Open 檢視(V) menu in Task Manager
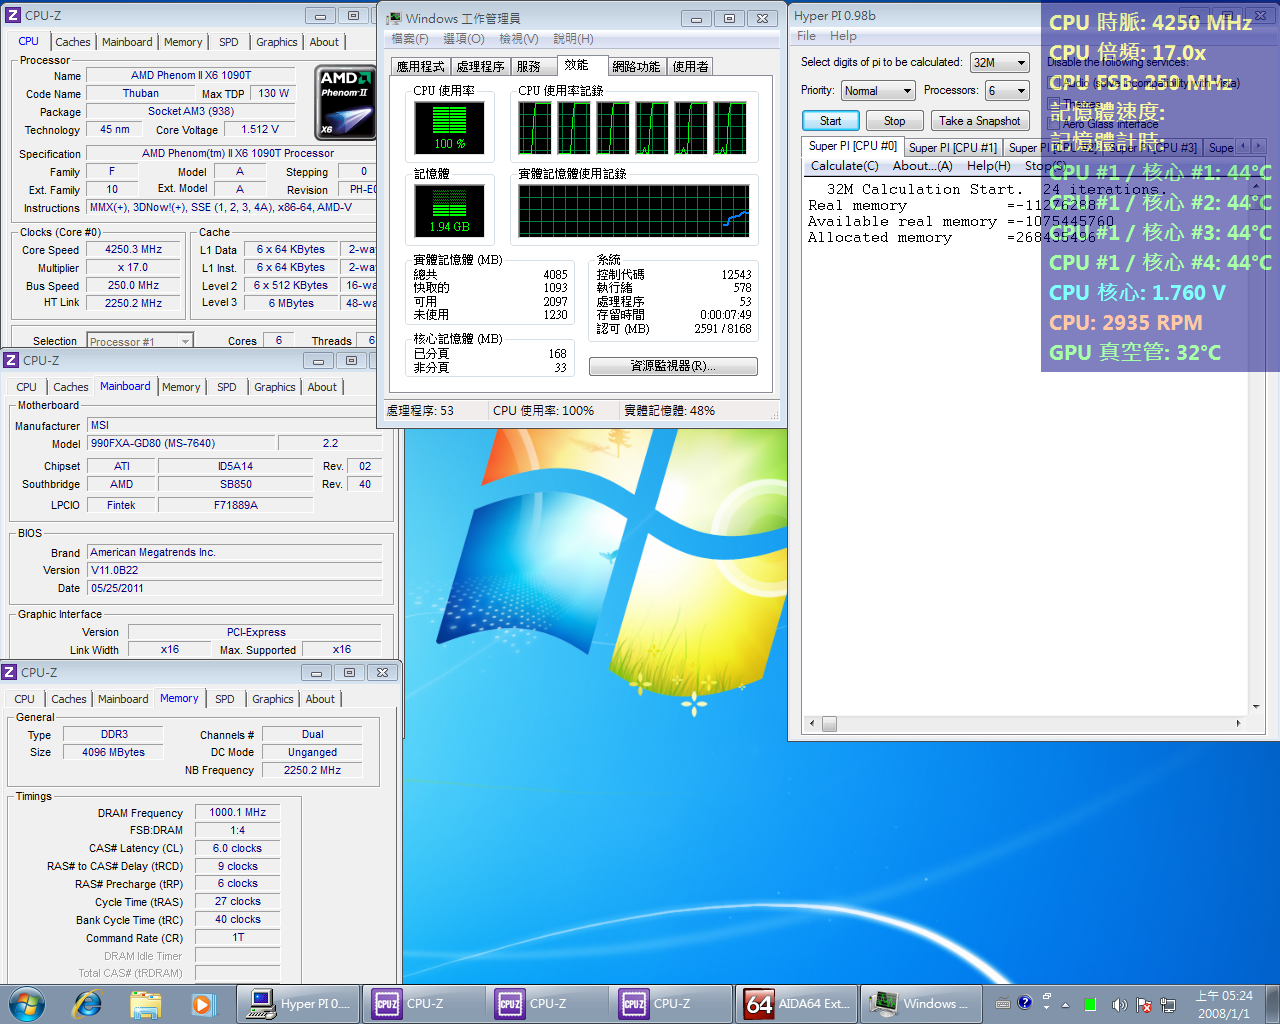 click(x=519, y=39)
